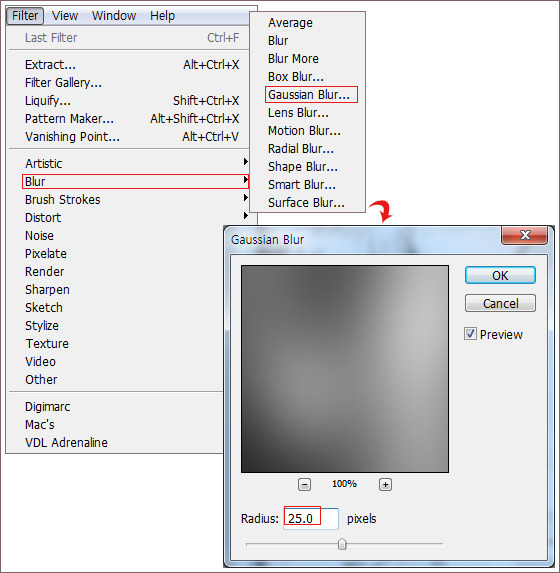Confirm Gaussian Blur with OK

point(500,275)
